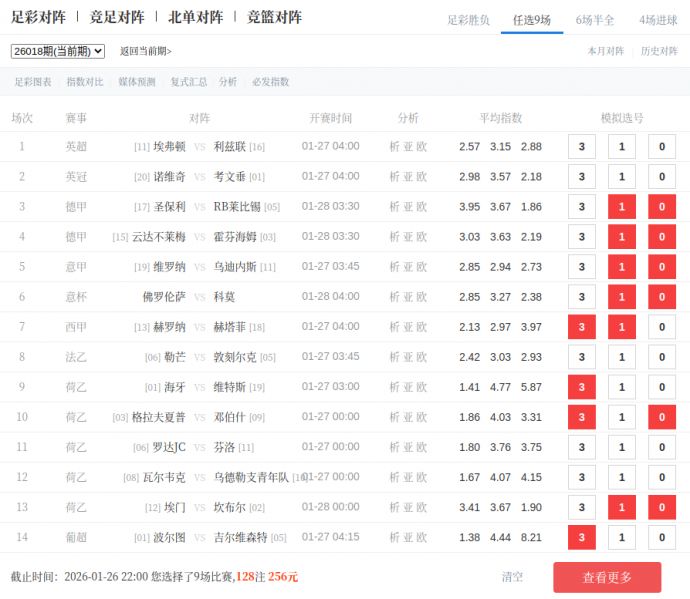The width and height of the screenshot is (690, 599).
Task: Open the 4场进球 tab
Action: click(658, 20)
